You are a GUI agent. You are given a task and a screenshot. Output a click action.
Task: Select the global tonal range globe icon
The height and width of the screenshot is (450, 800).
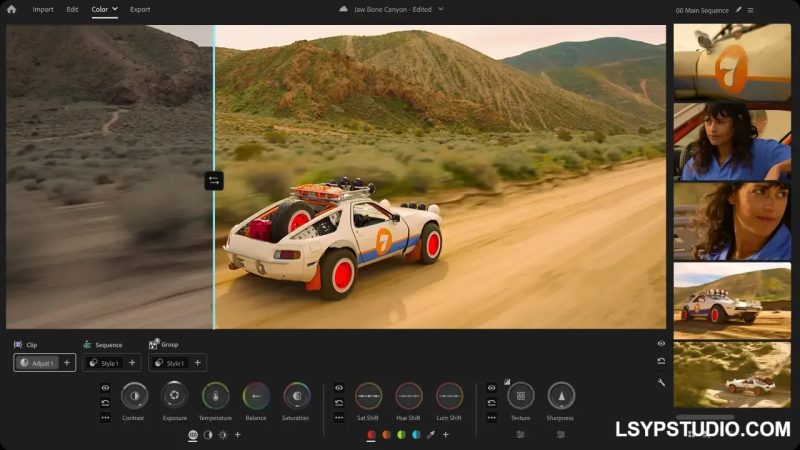point(193,435)
